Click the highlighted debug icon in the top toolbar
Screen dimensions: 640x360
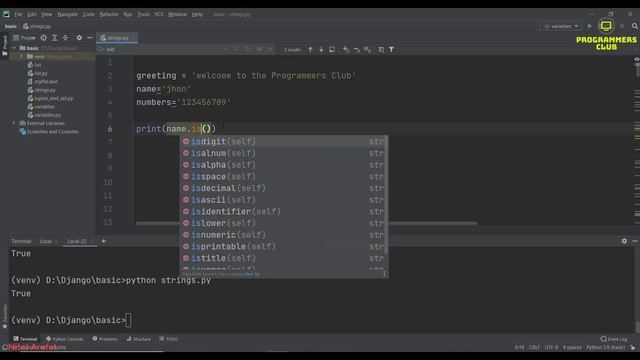coord(606,26)
